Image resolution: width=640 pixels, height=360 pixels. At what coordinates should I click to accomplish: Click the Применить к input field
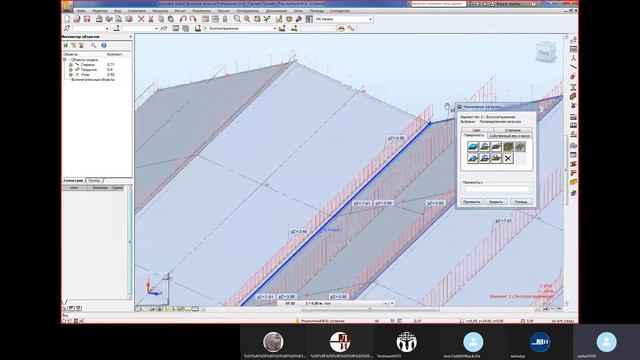[497, 189]
